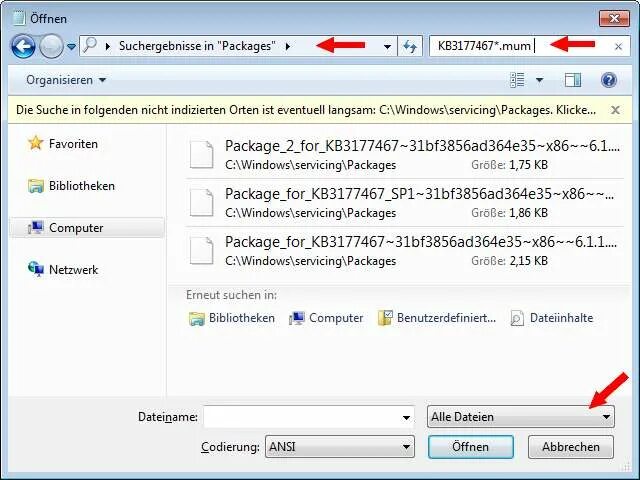640x480 pixels.
Task: Open the recent locations dropdown arrow
Action: click(71, 47)
